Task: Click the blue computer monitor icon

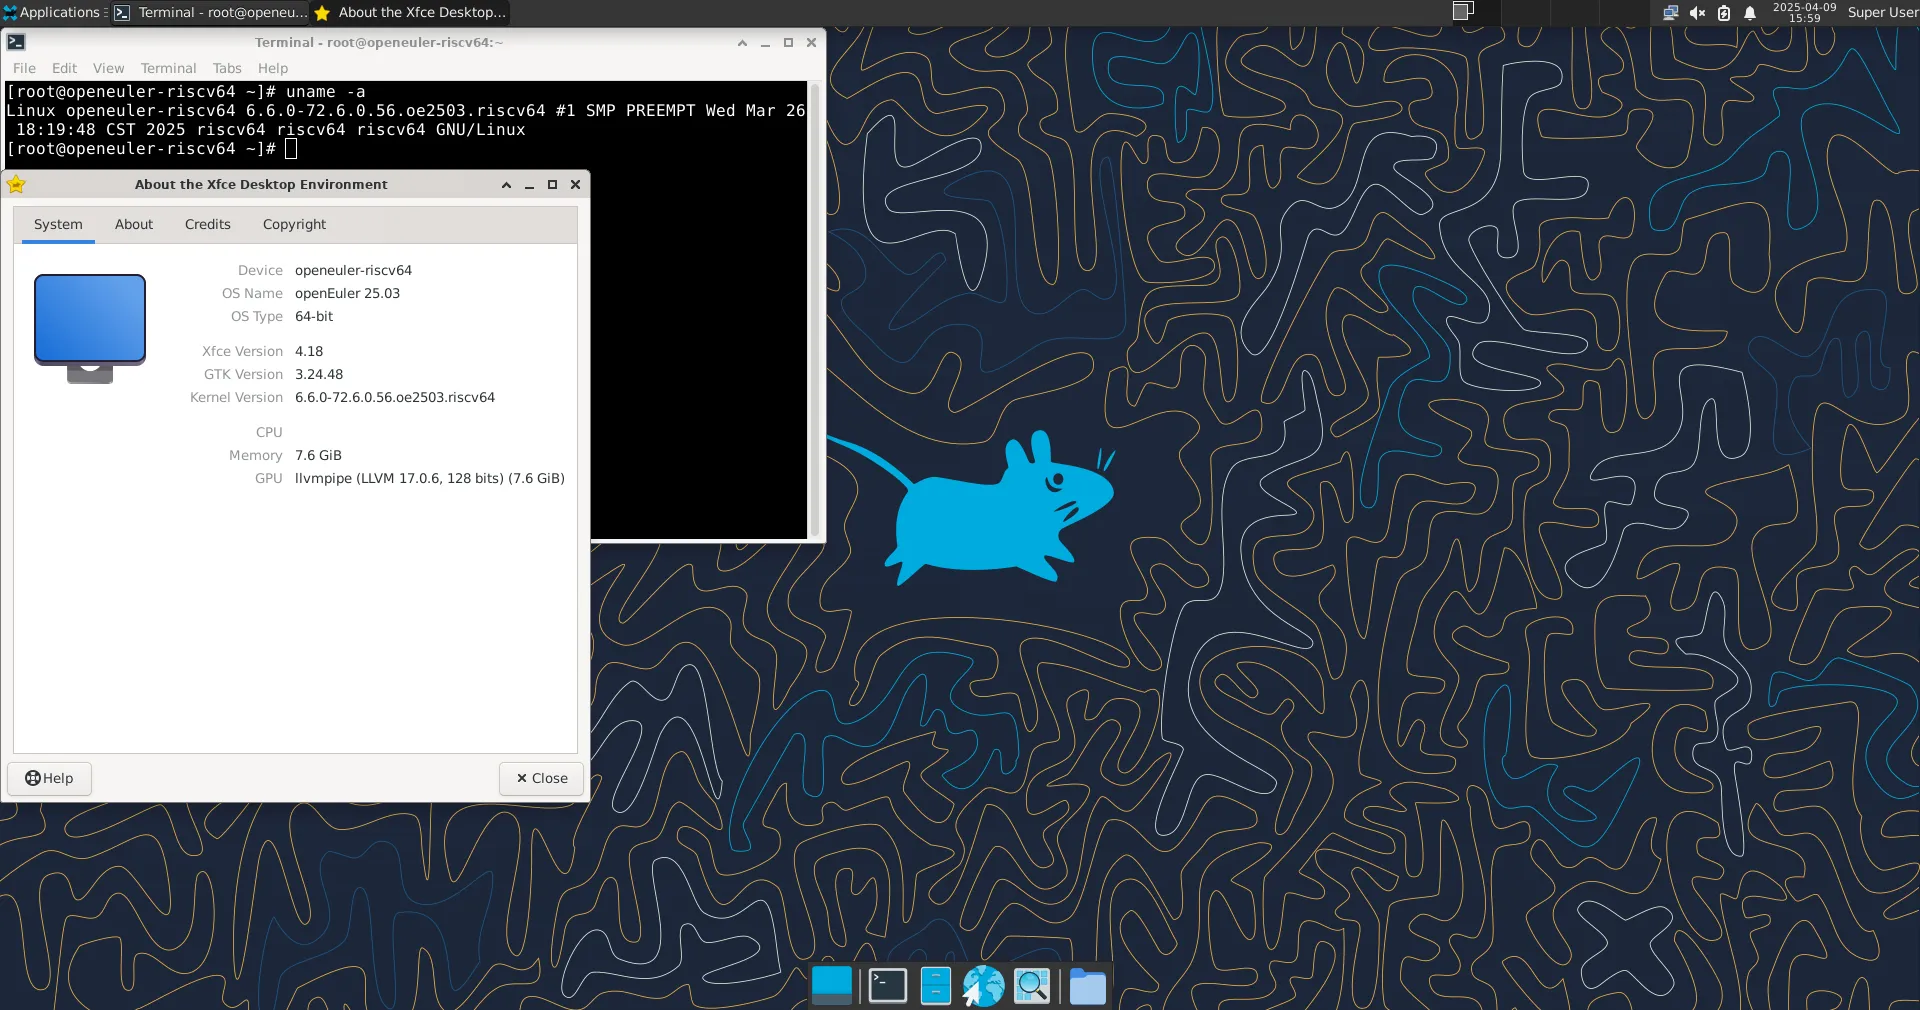Action: pyautogui.click(x=90, y=329)
